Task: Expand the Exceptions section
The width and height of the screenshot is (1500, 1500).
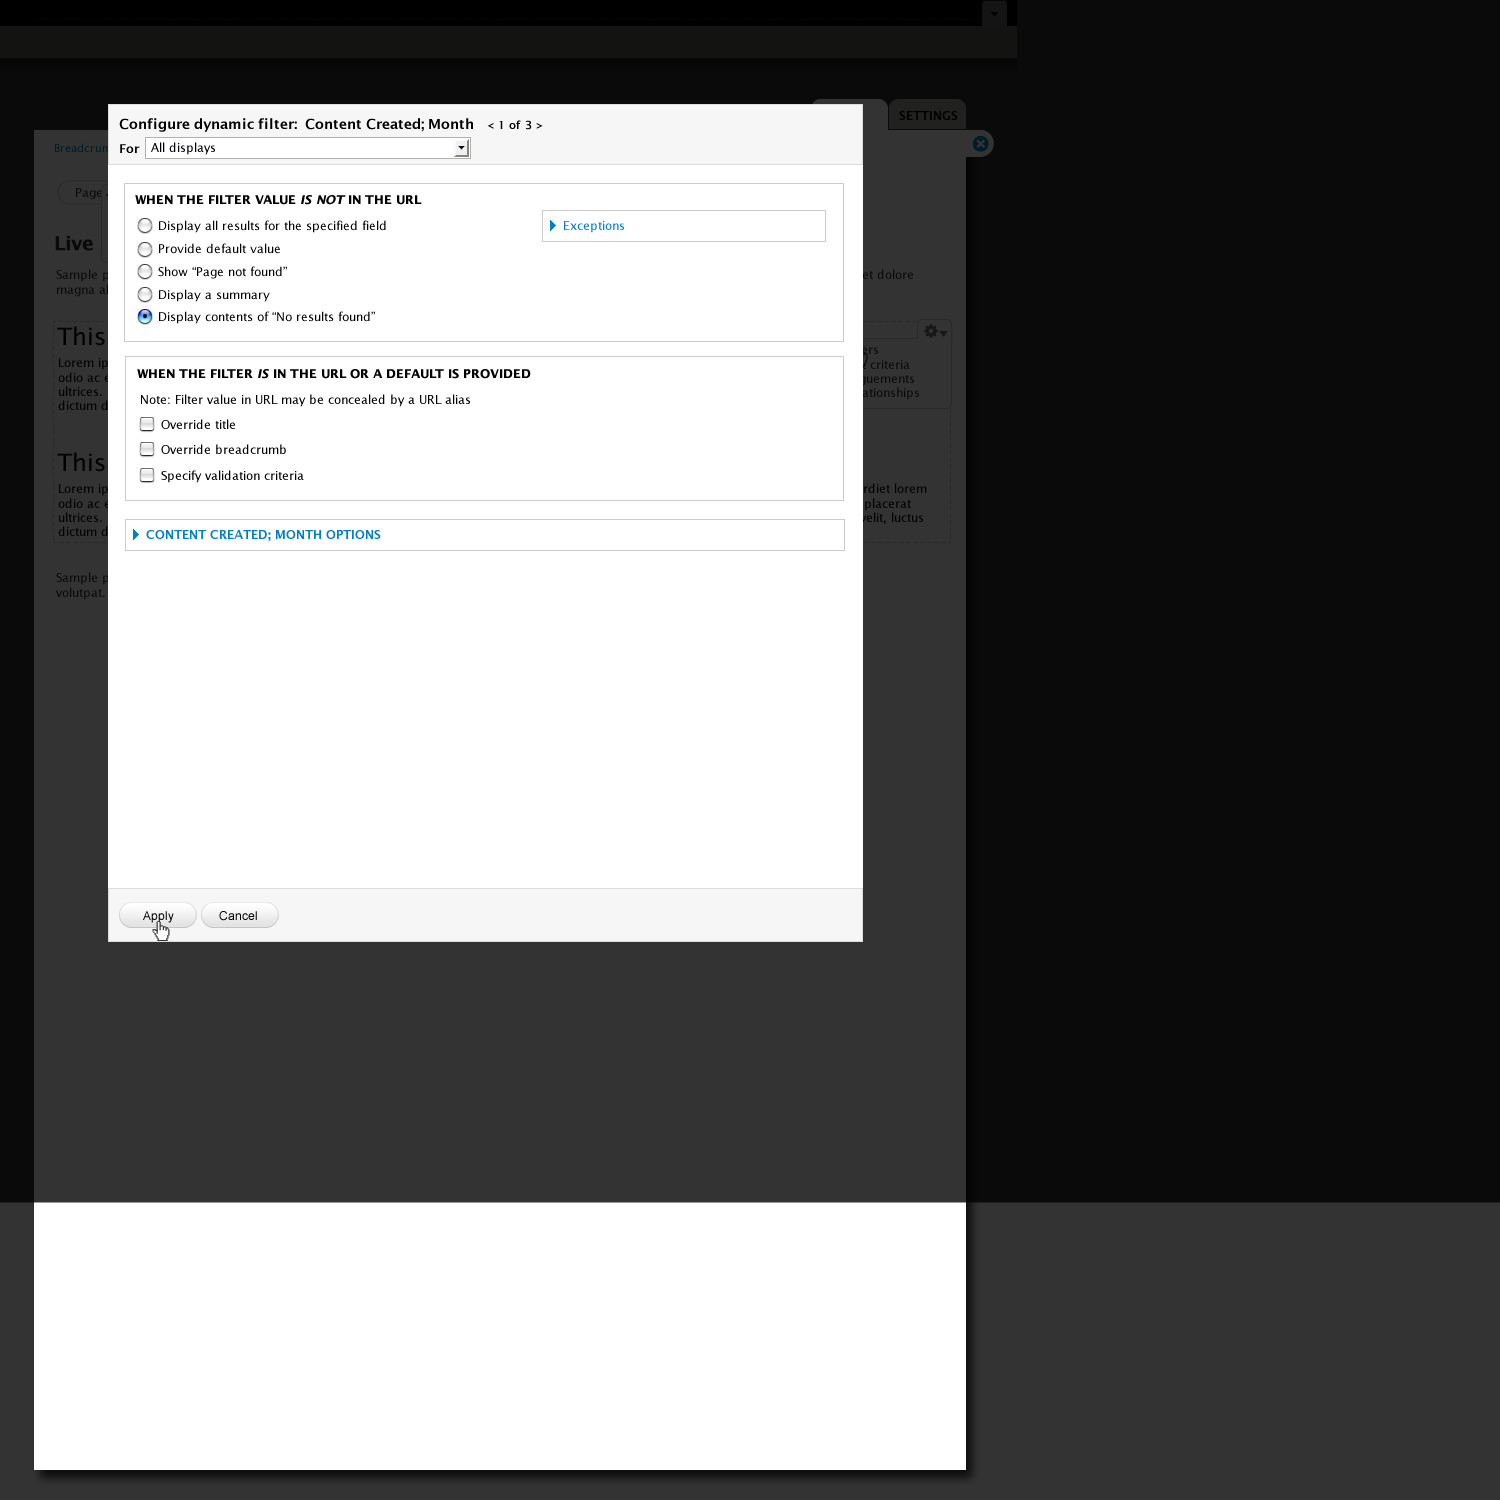Action: pyautogui.click(x=593, y=226)
